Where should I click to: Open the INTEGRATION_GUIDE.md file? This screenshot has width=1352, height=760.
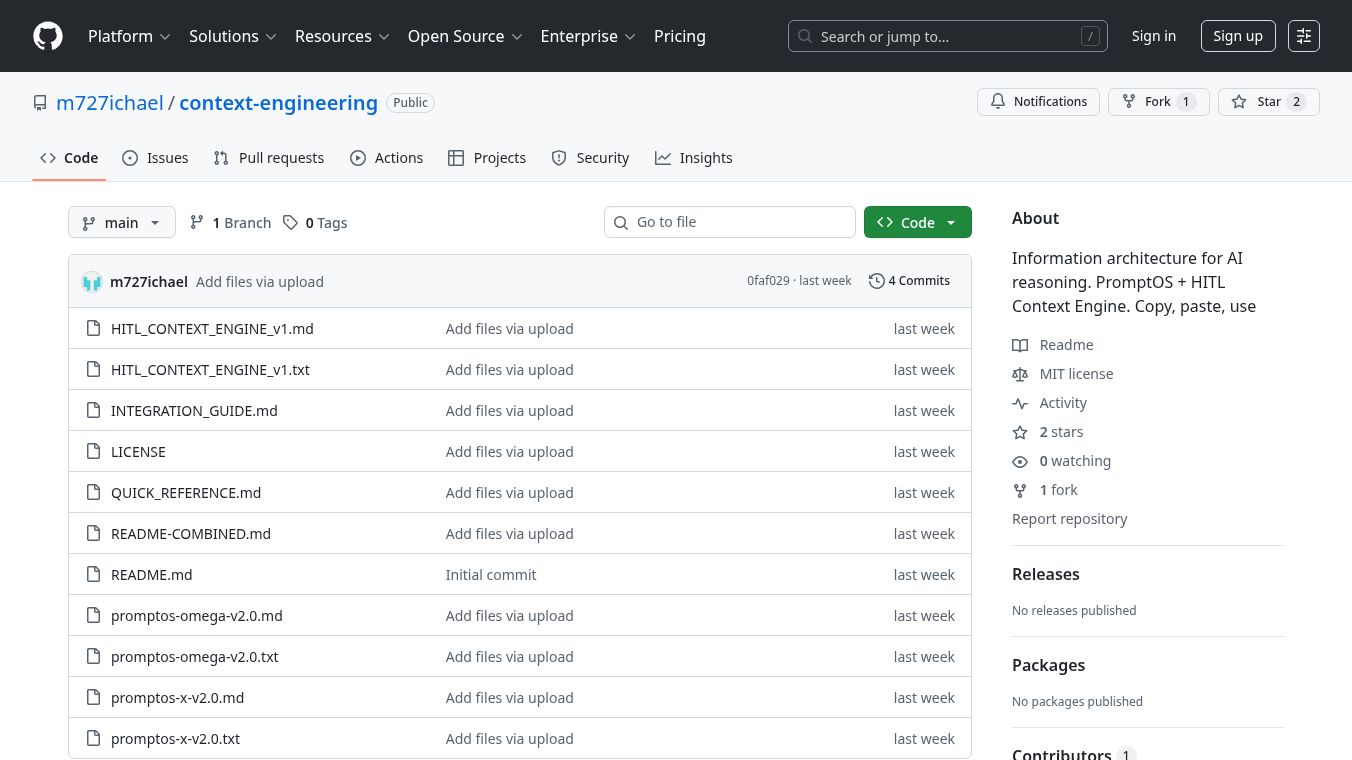pyautogui.click(x=194, y=411)
